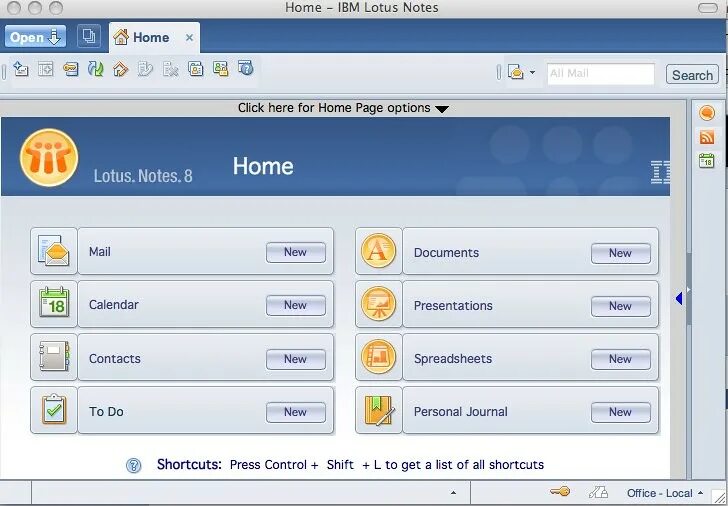
Task: Expand the sidebar with blue triangle
Action: coord(679,298)
